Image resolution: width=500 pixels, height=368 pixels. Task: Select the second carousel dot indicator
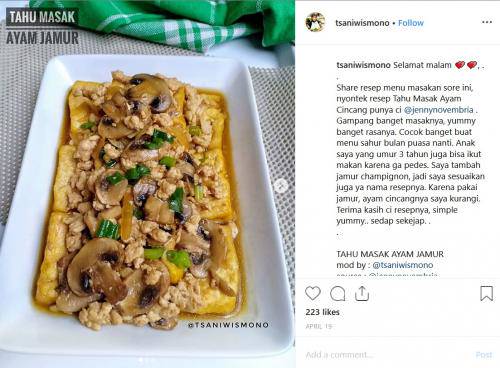pos(147,360)
